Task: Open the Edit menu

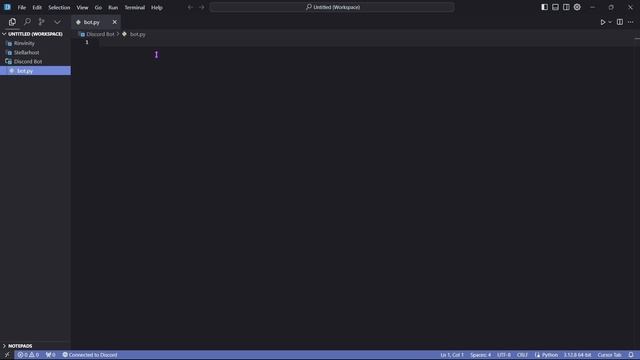Action: coord(37,7)
